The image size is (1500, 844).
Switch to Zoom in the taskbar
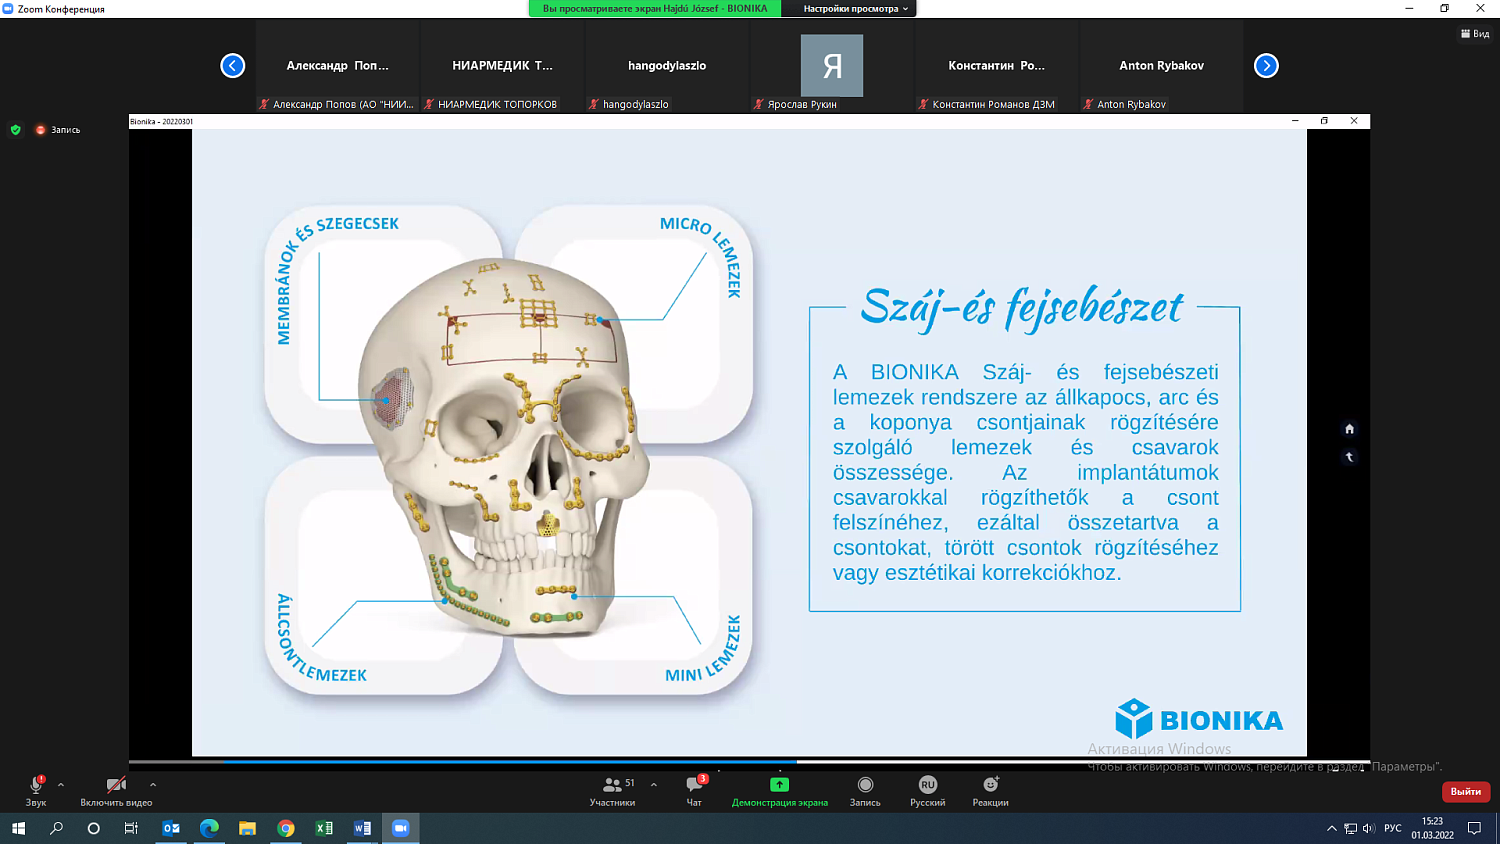tap(401, 828)
